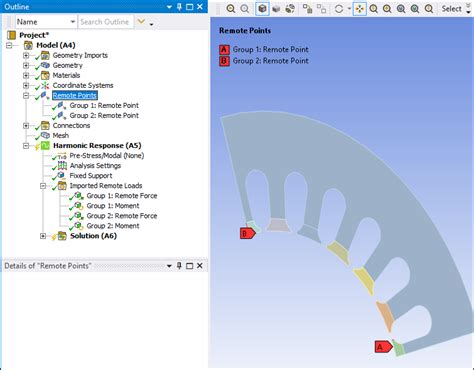This screenshot has height=370, width=474.
Task: Select Harmonic Response (A5) in the tree
Action: click(97, 146)
